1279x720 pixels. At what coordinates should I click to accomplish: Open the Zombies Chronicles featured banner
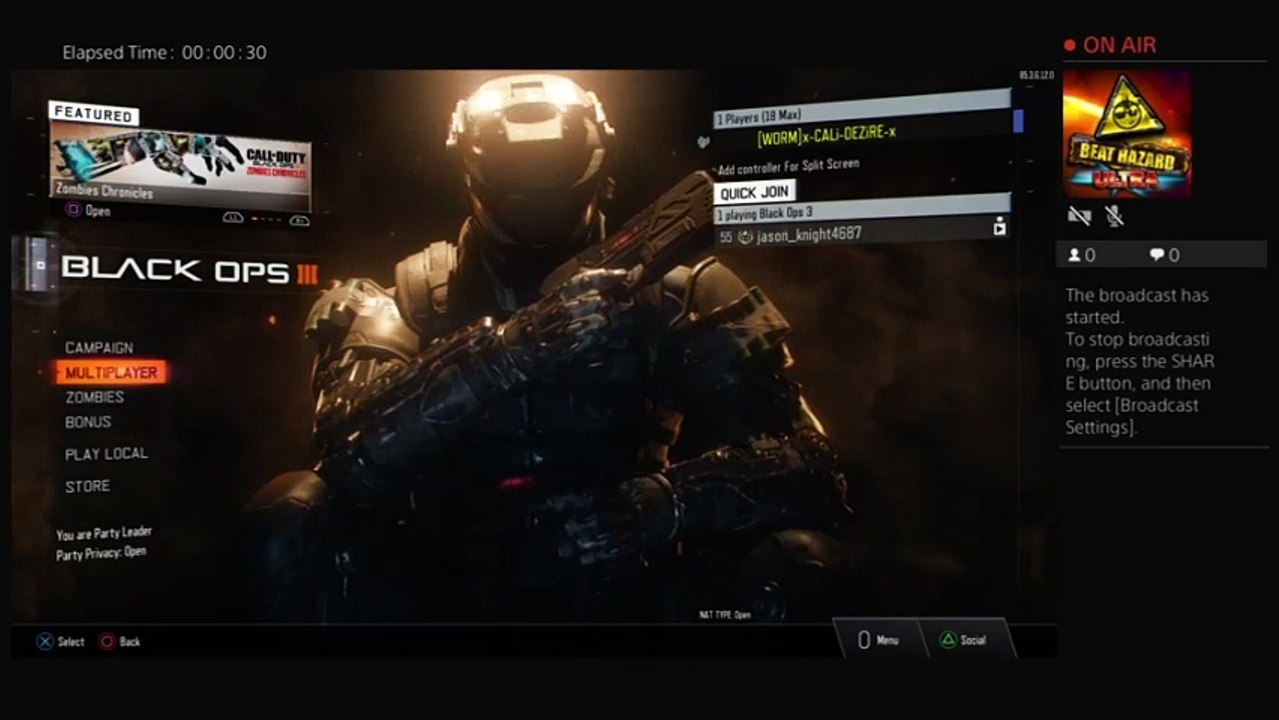180,165
